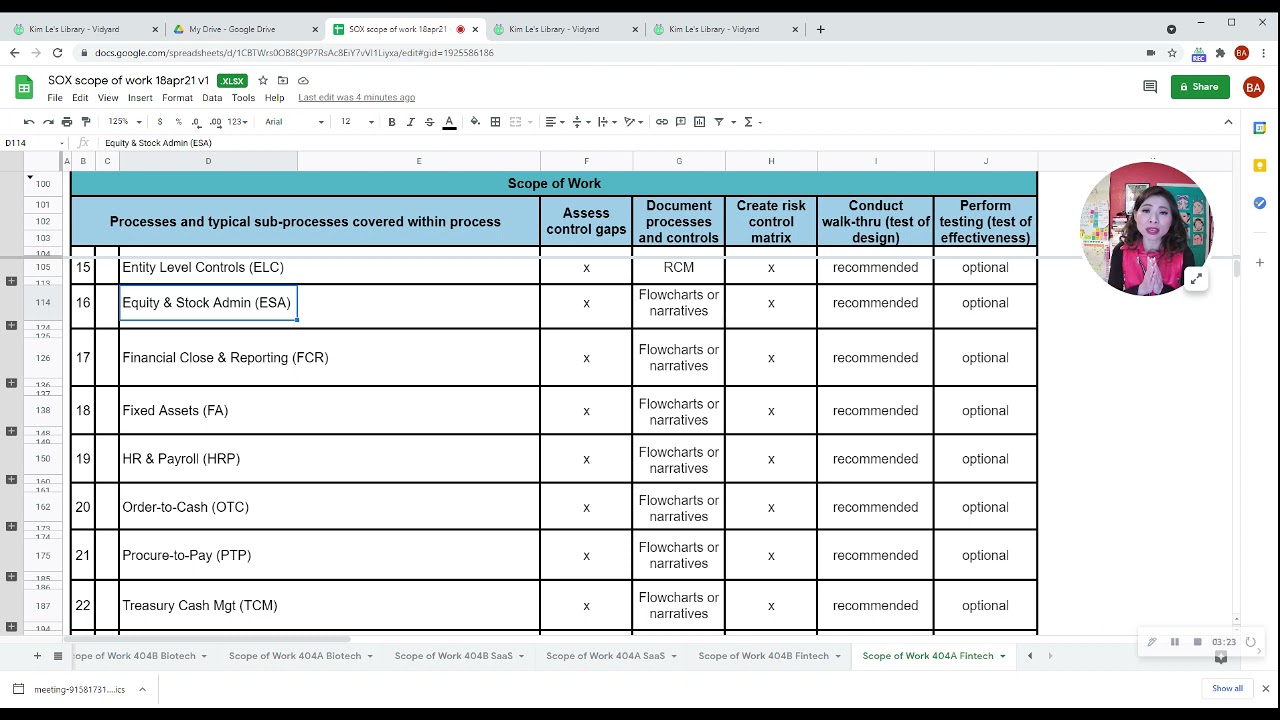Insert a chart via toolbar

(700, 122)
